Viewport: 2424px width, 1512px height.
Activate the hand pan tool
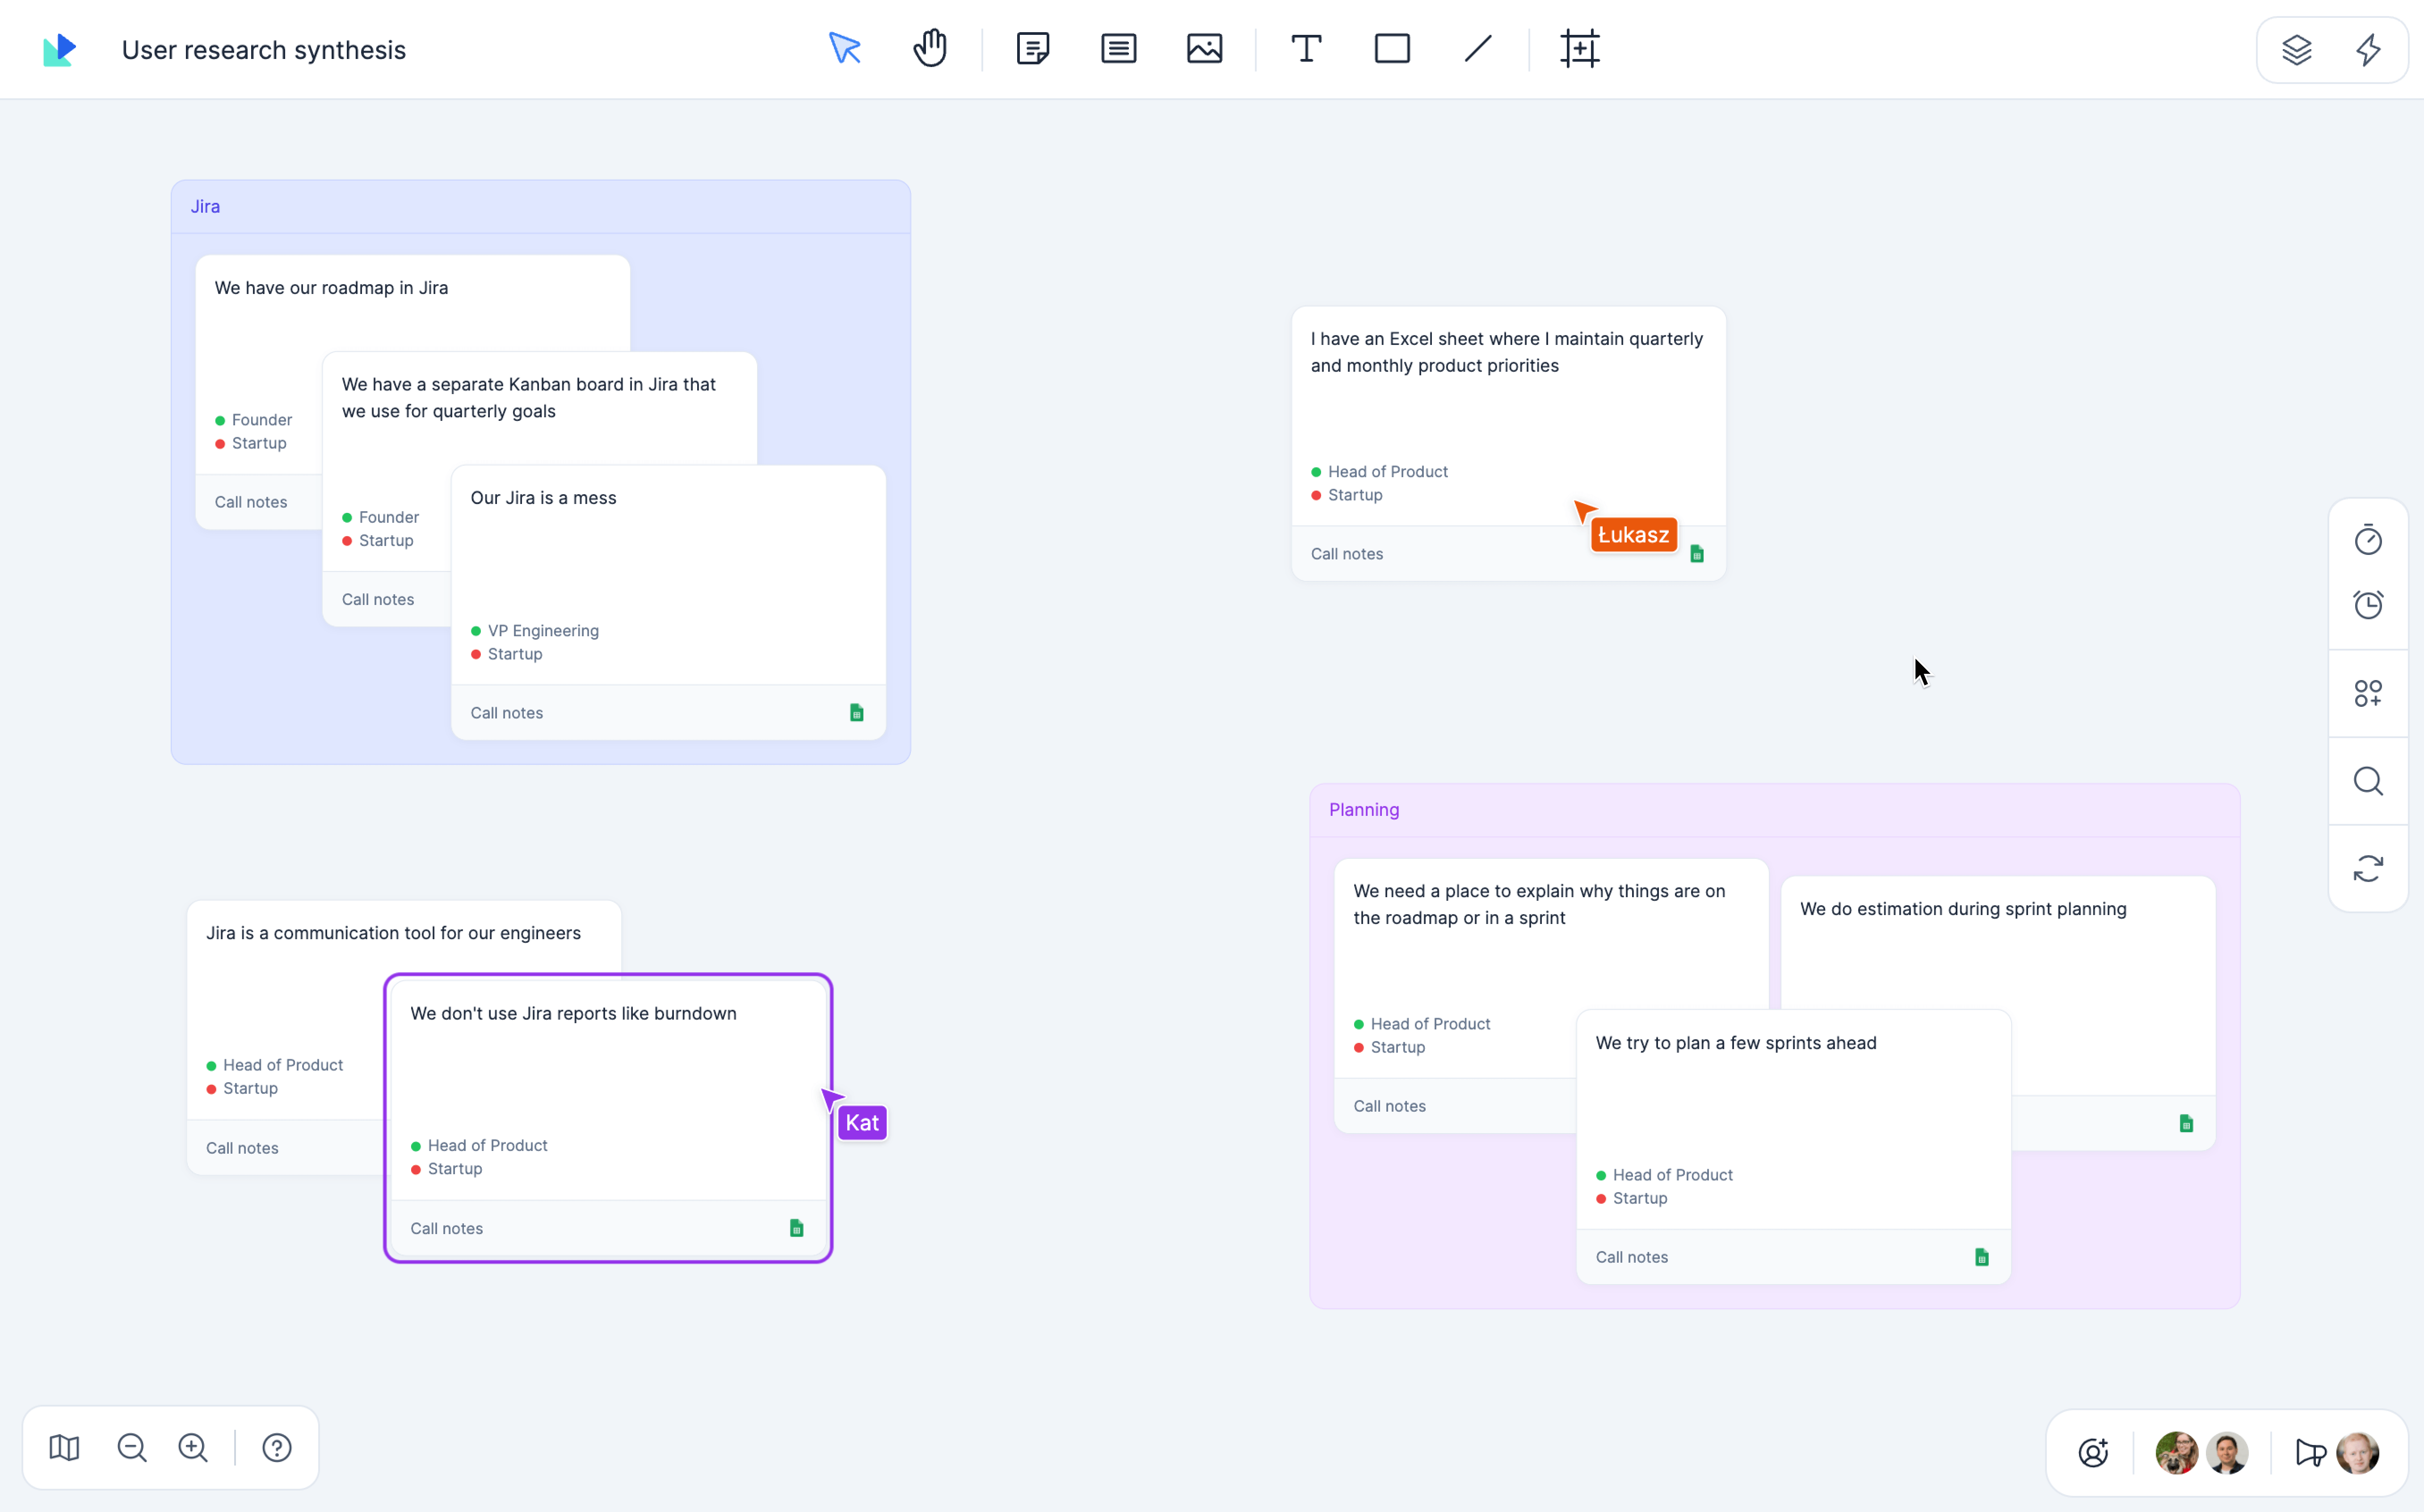[929, 47]
